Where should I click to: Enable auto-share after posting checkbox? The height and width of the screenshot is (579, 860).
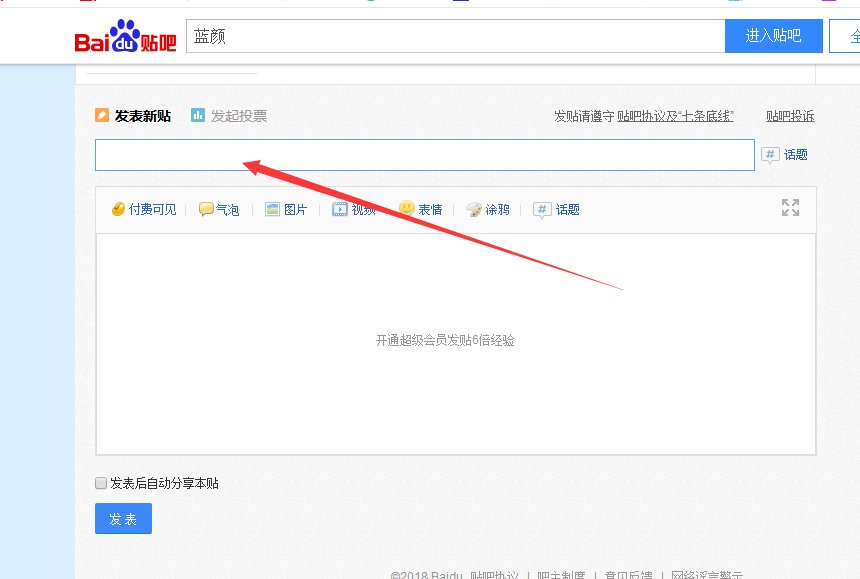pos(100,482)
